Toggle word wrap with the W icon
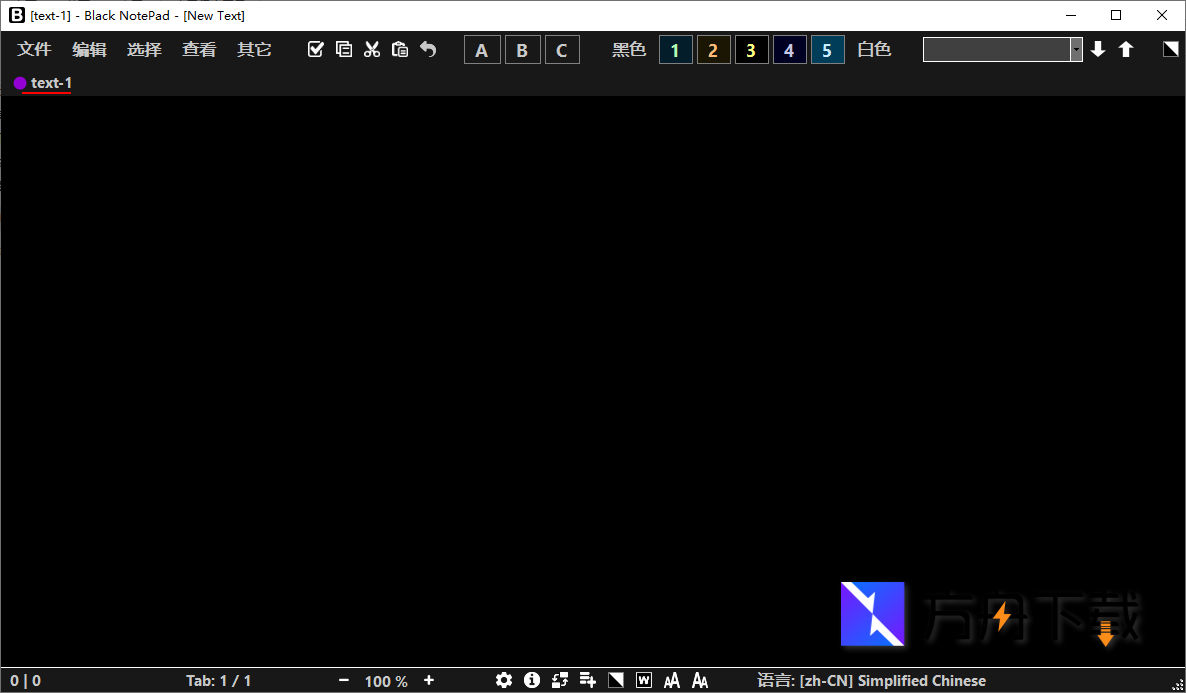The image size is (1186, 693). coord(643,680)
